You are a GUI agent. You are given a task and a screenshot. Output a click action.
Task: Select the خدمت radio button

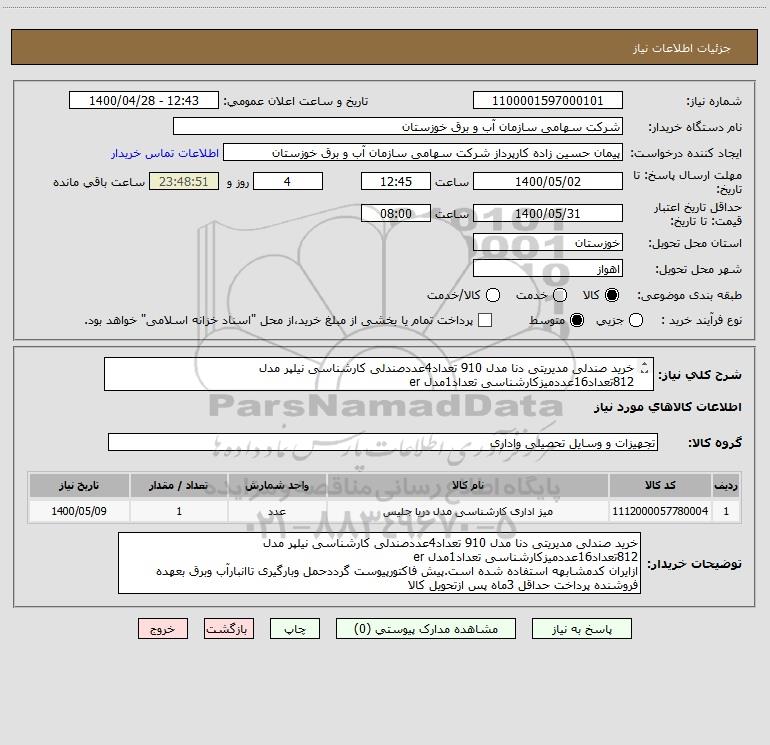560,295
